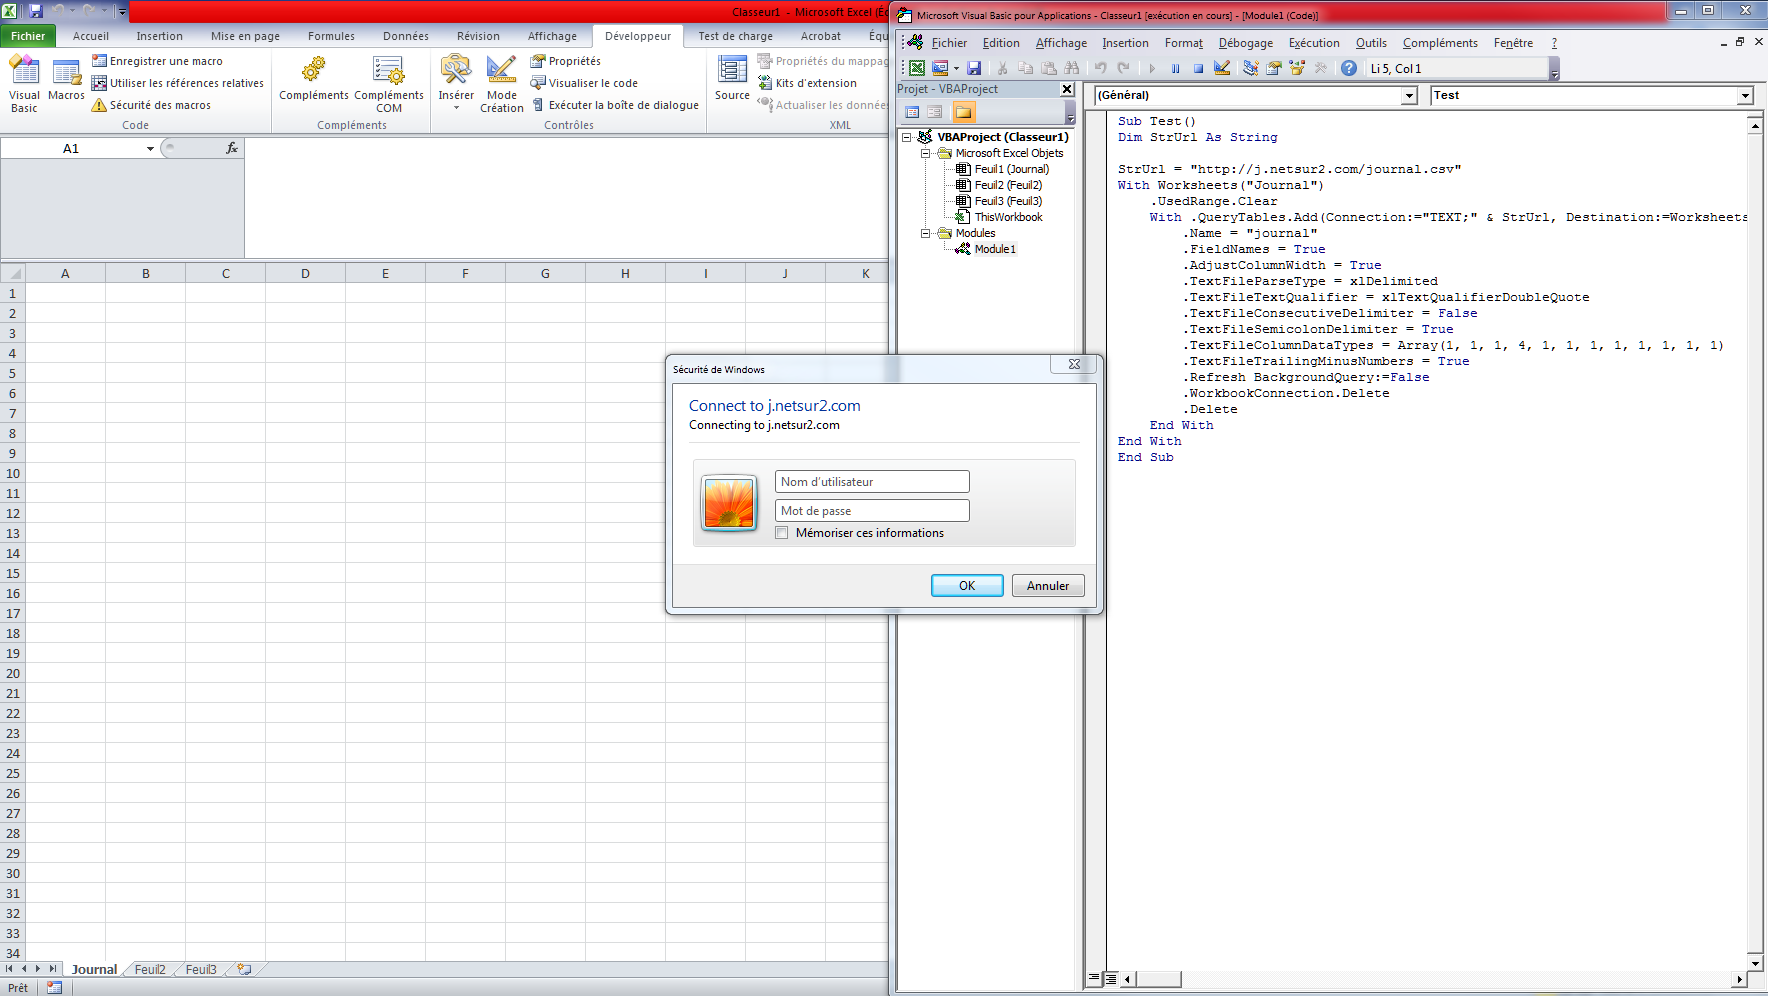Click Visualiser le code
The width and height of the screenshot is (1768, 996).
click(x=584, y=83)
